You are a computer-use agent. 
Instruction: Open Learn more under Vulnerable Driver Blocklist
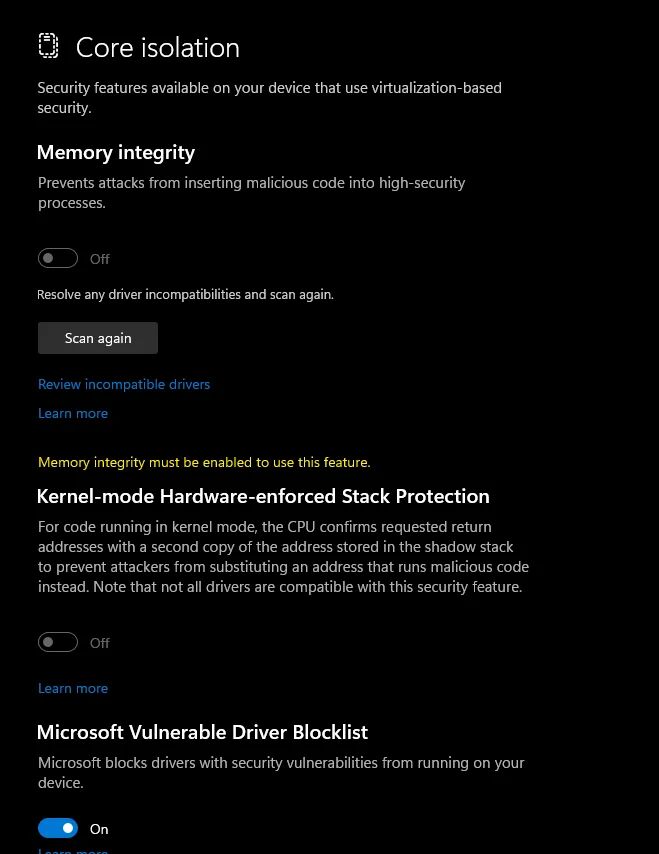[73, 850]
